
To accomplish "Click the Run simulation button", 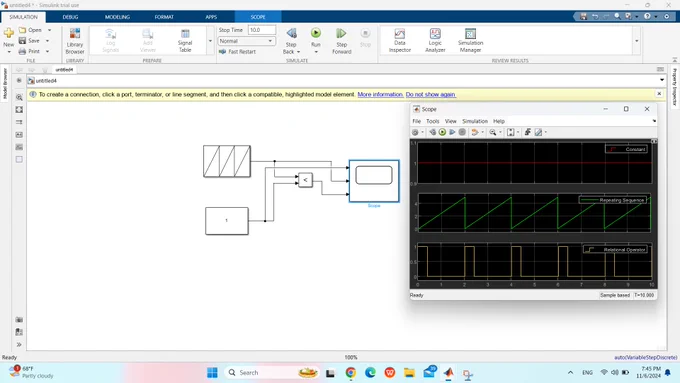I will tap(316, 33).
